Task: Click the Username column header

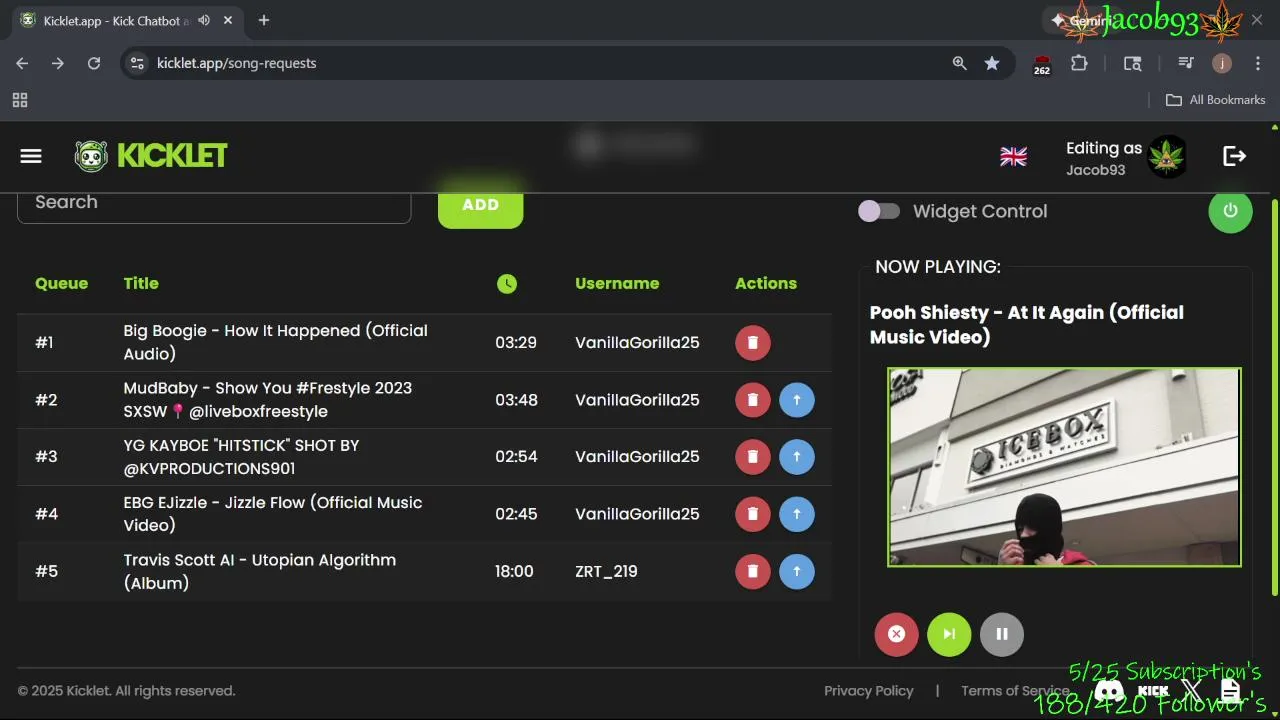Action: pos(617,284)
